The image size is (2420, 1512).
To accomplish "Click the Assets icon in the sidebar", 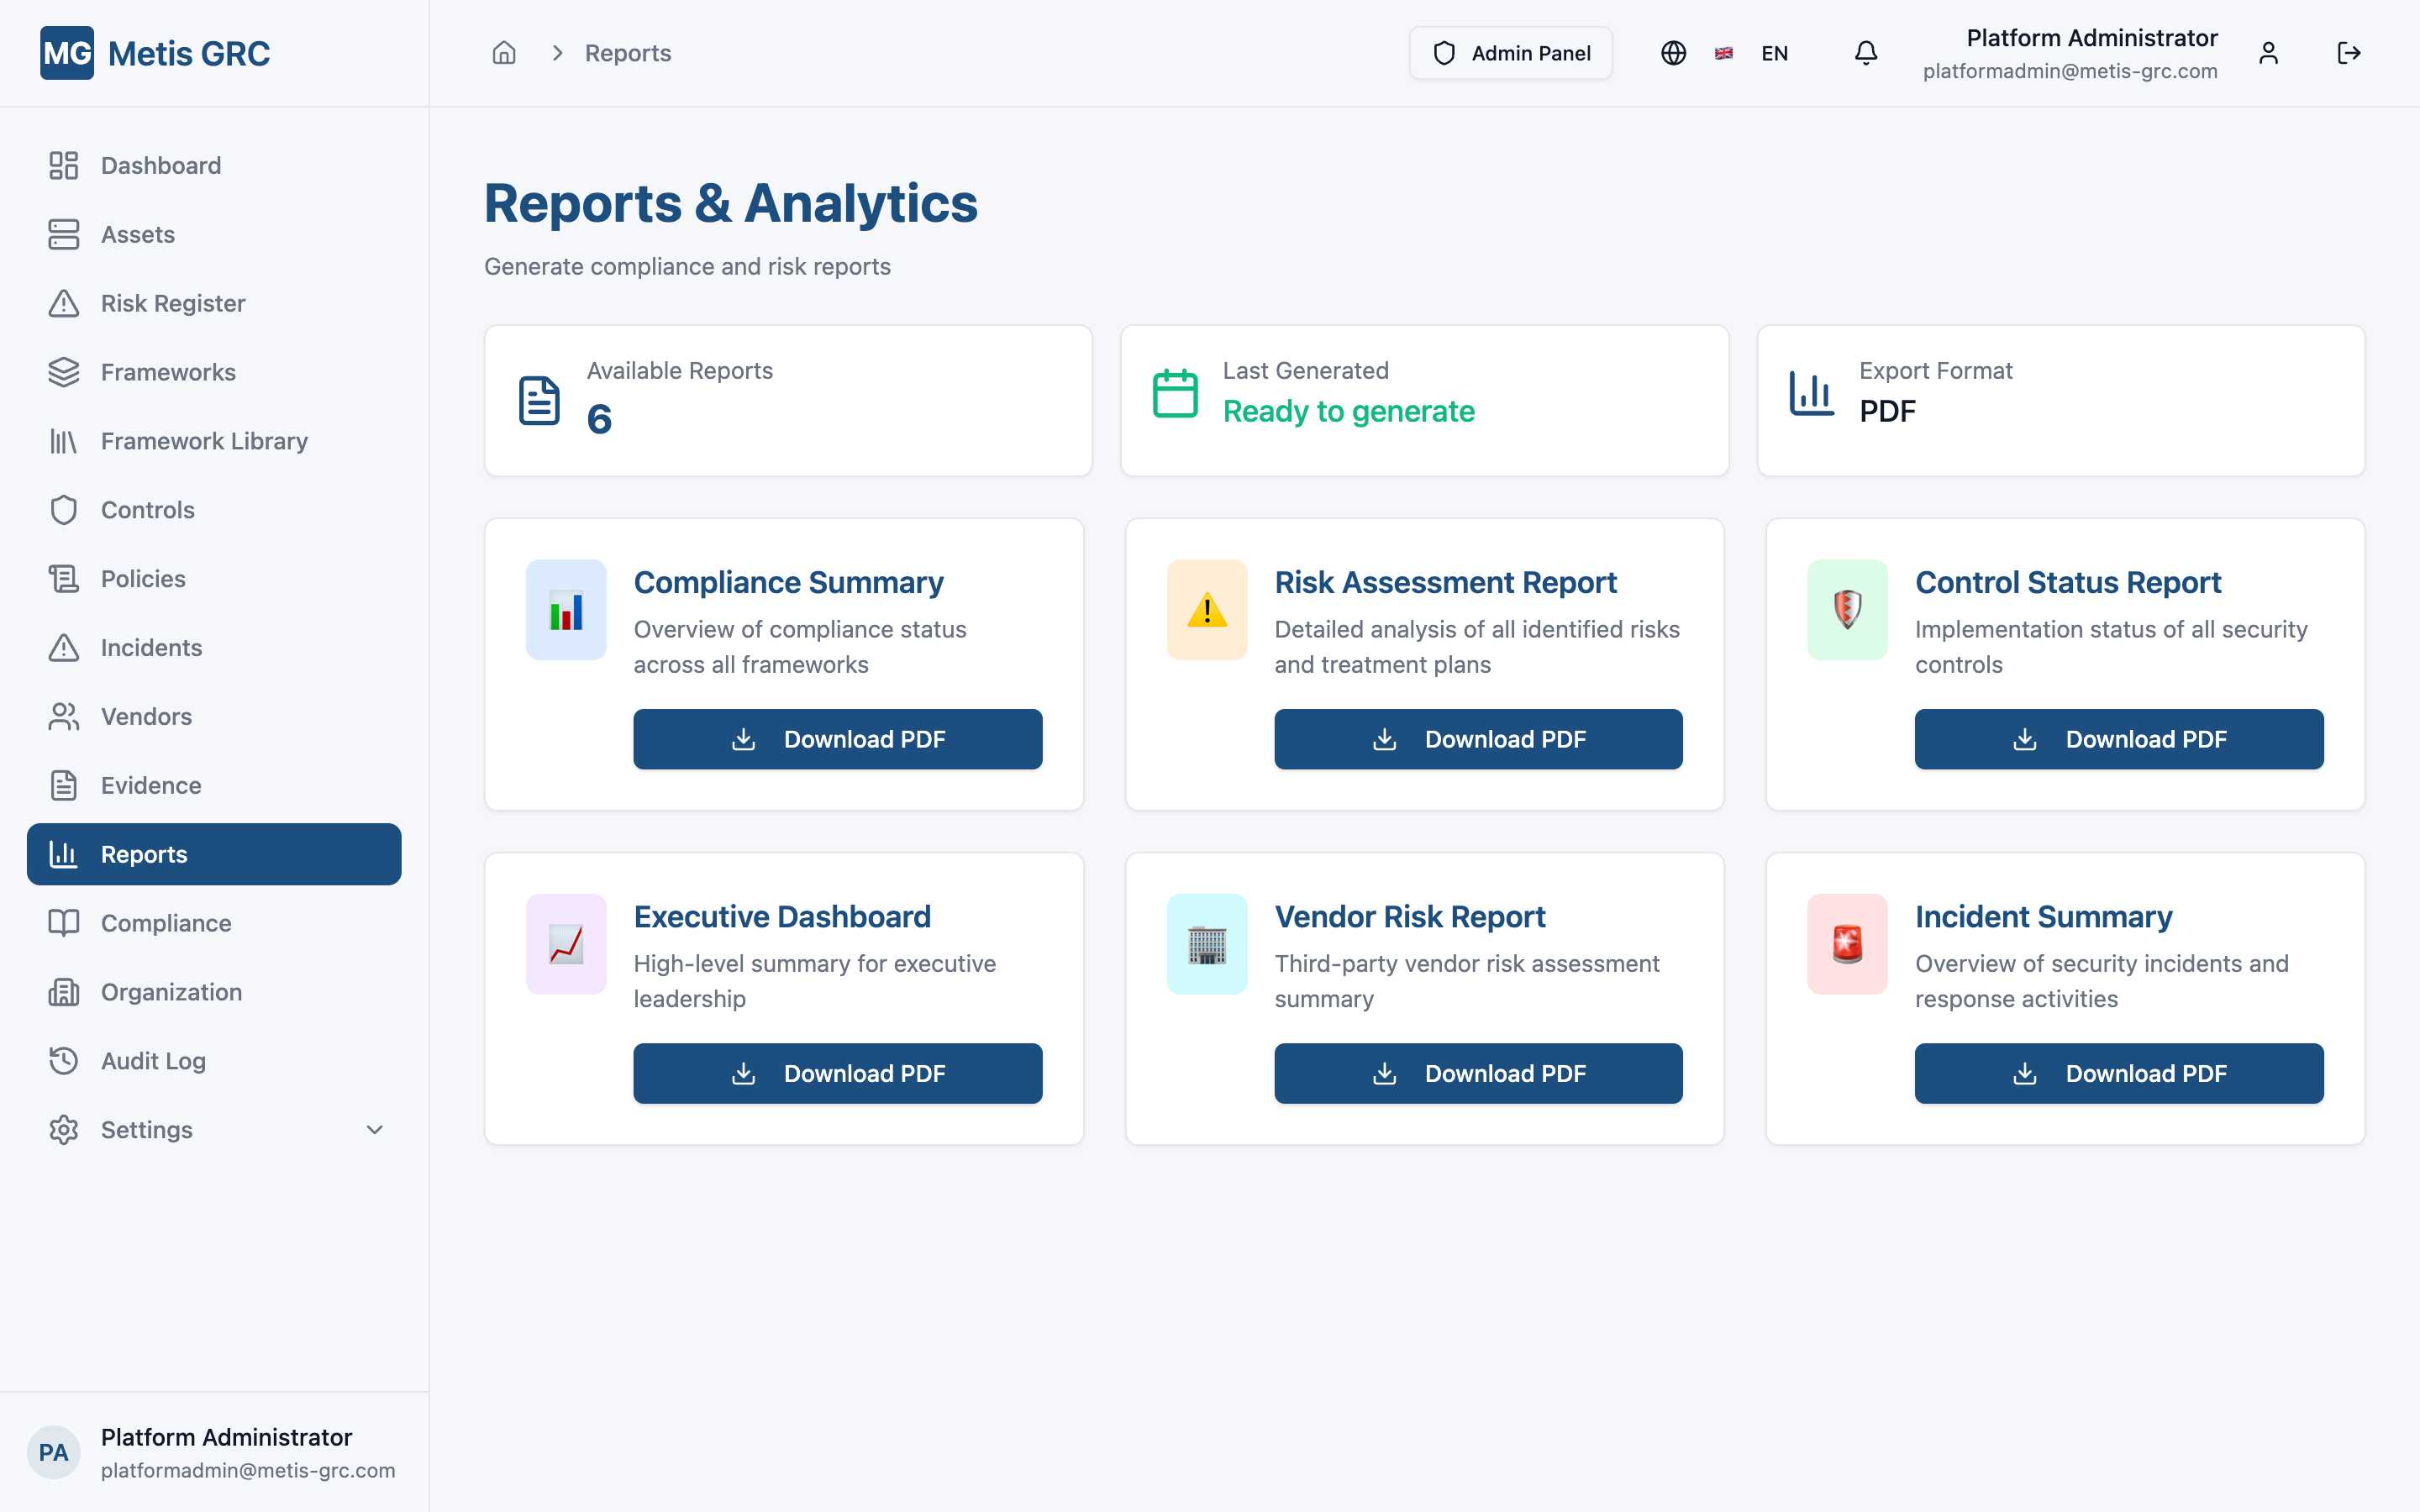I will (64, 234).
